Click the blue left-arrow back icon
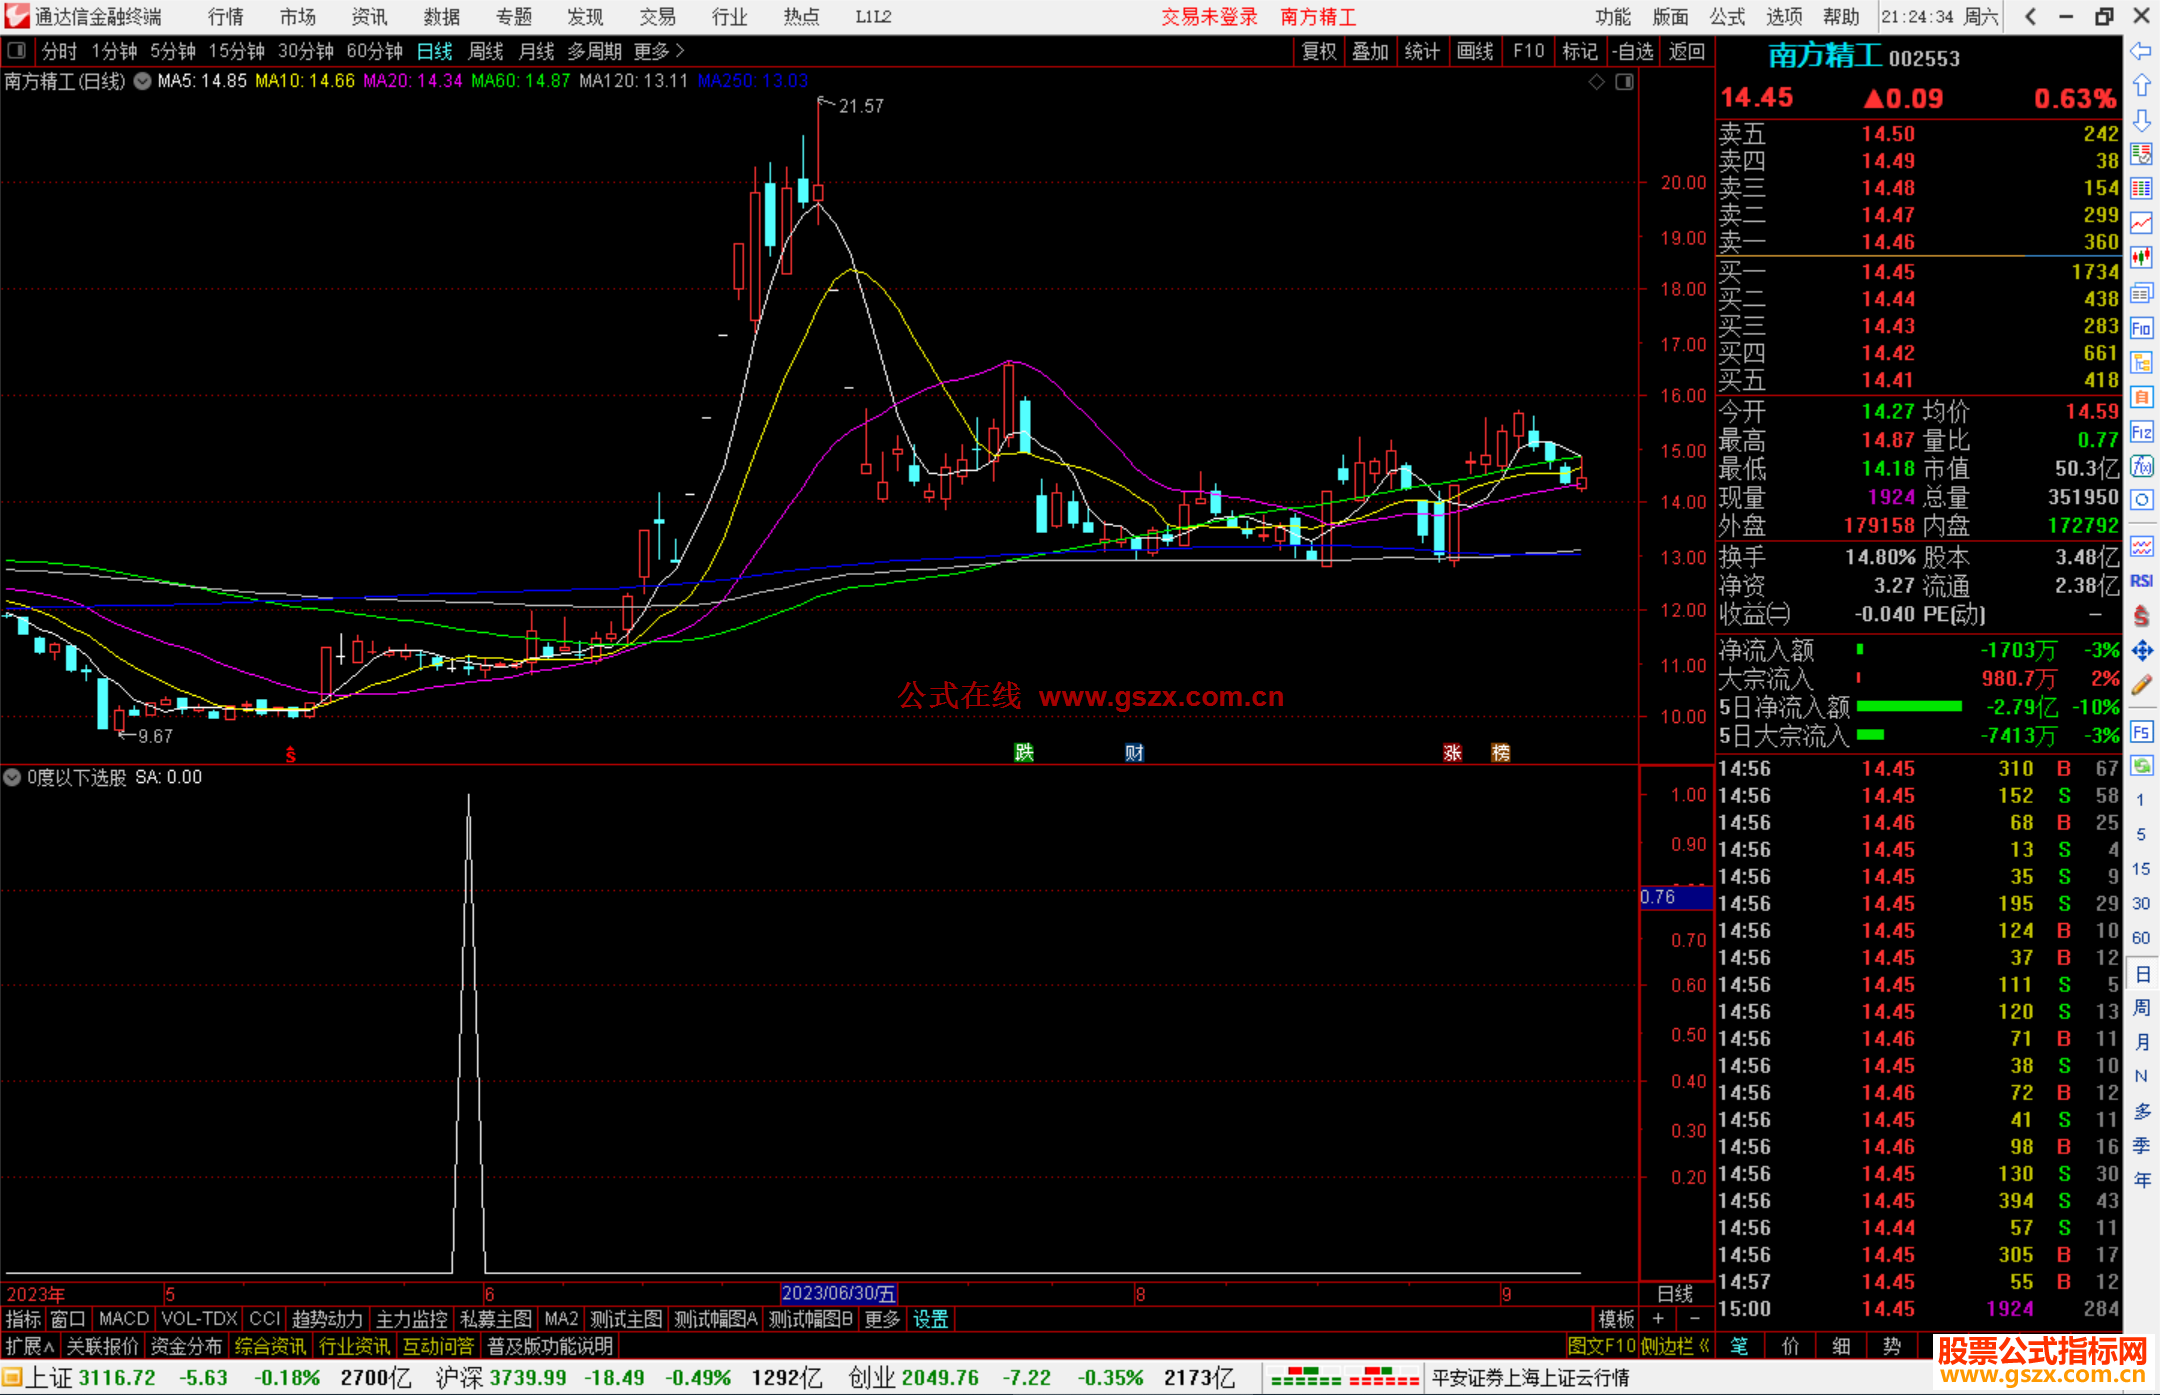 (2141, 51)
